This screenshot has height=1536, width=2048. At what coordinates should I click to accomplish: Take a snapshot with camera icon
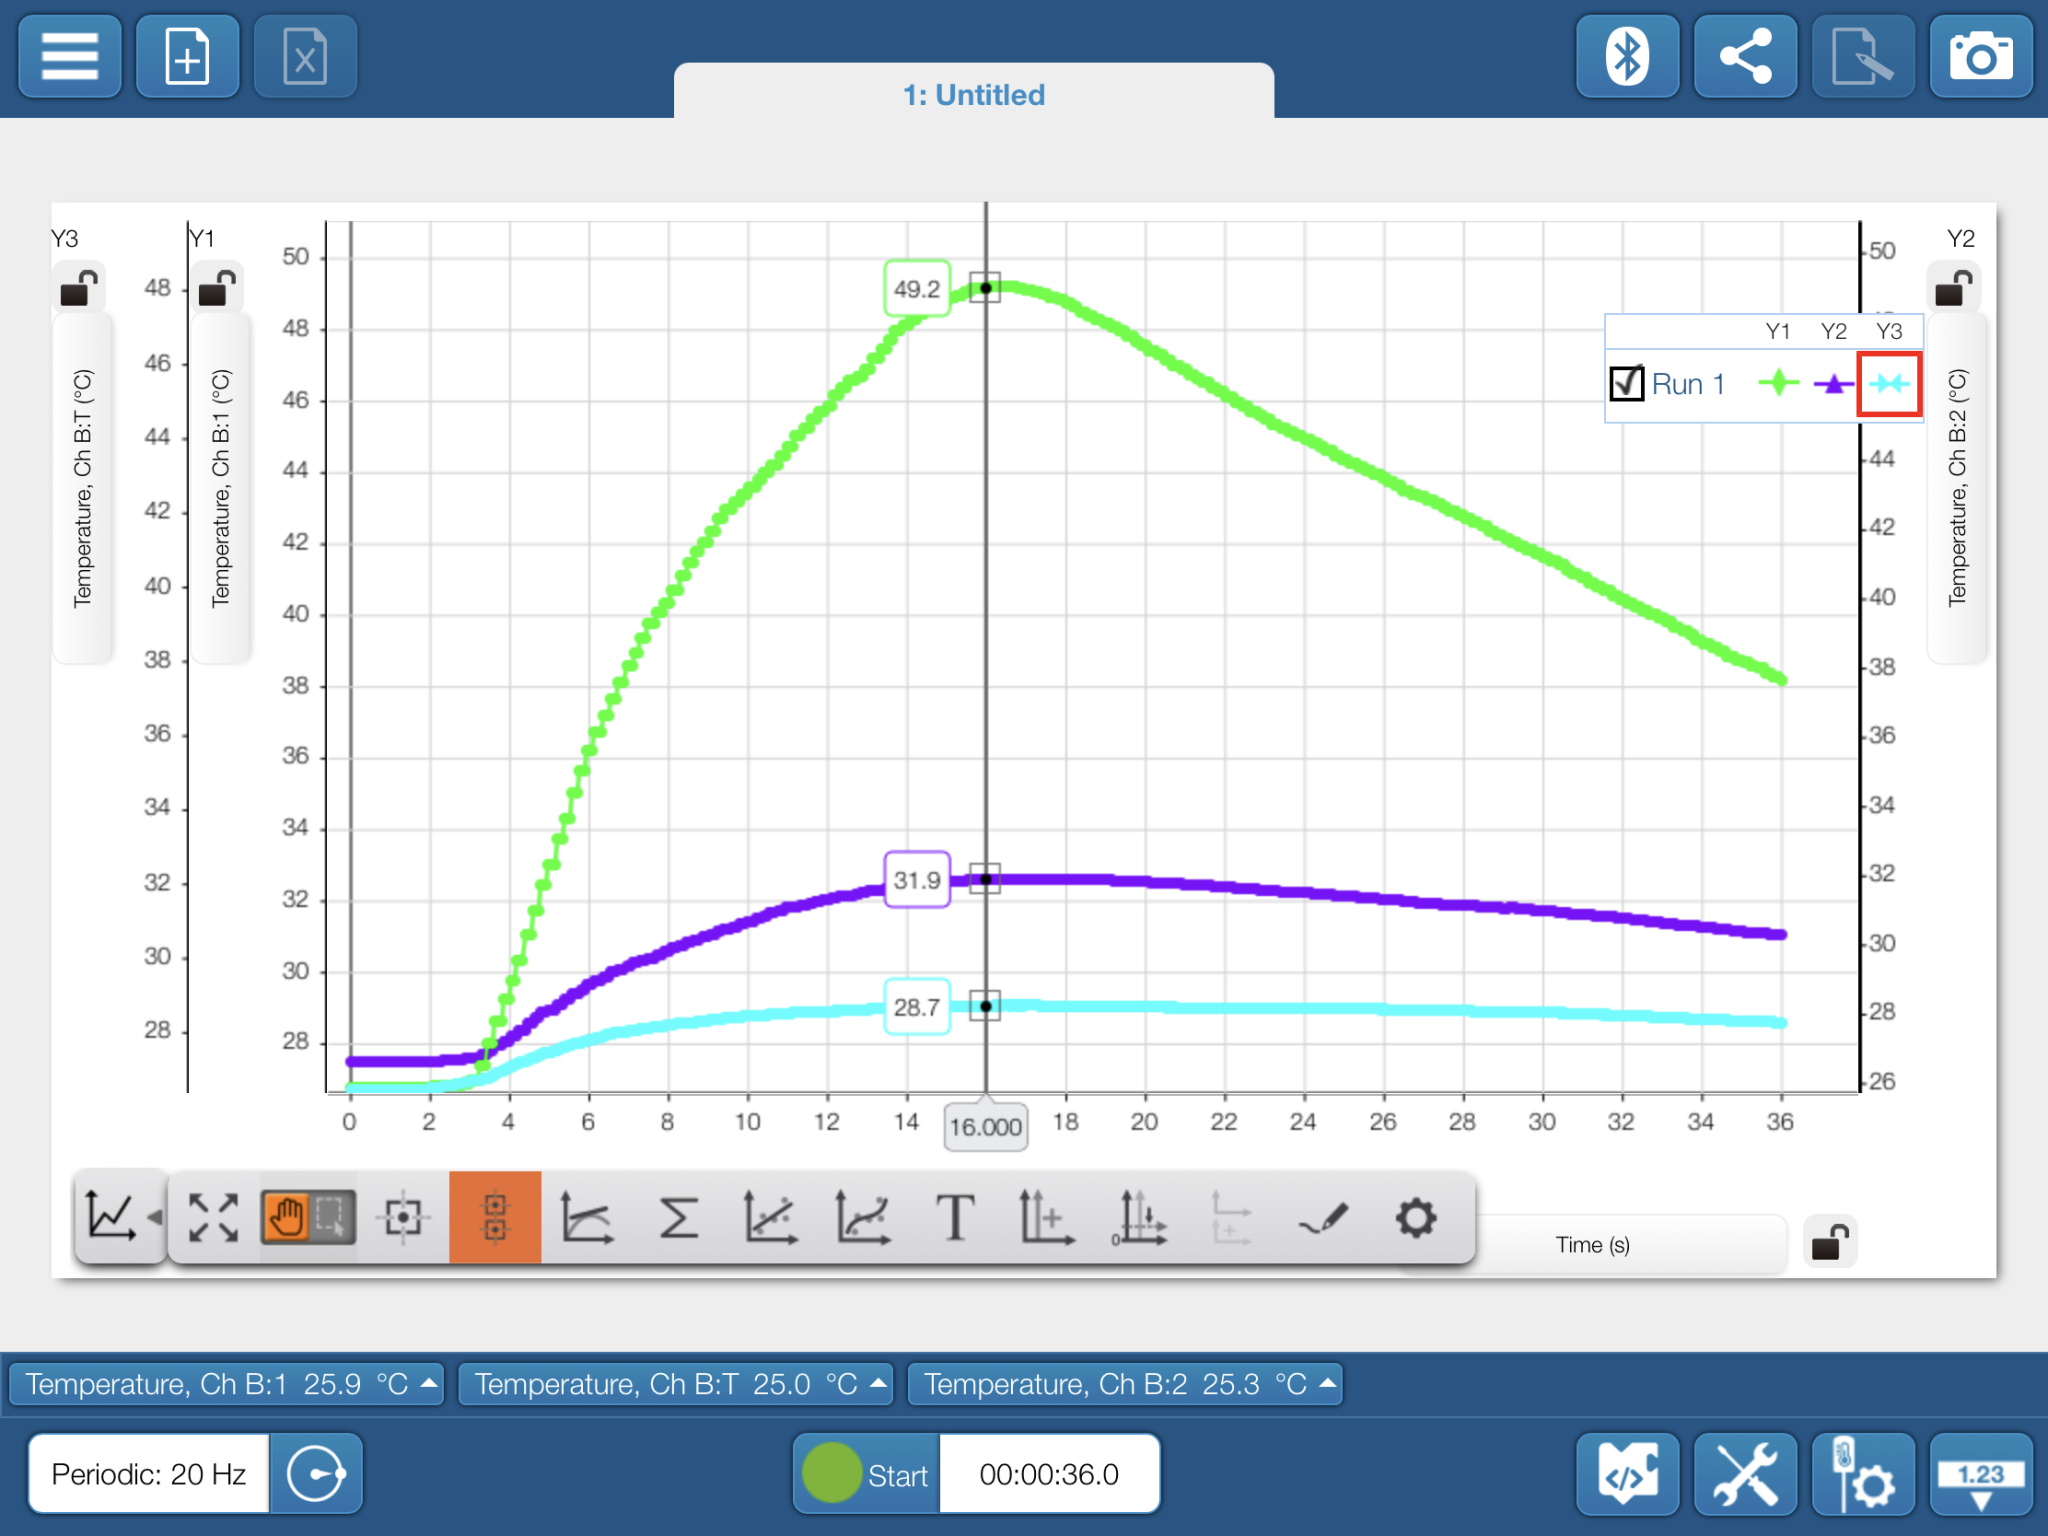point(1980,57)
